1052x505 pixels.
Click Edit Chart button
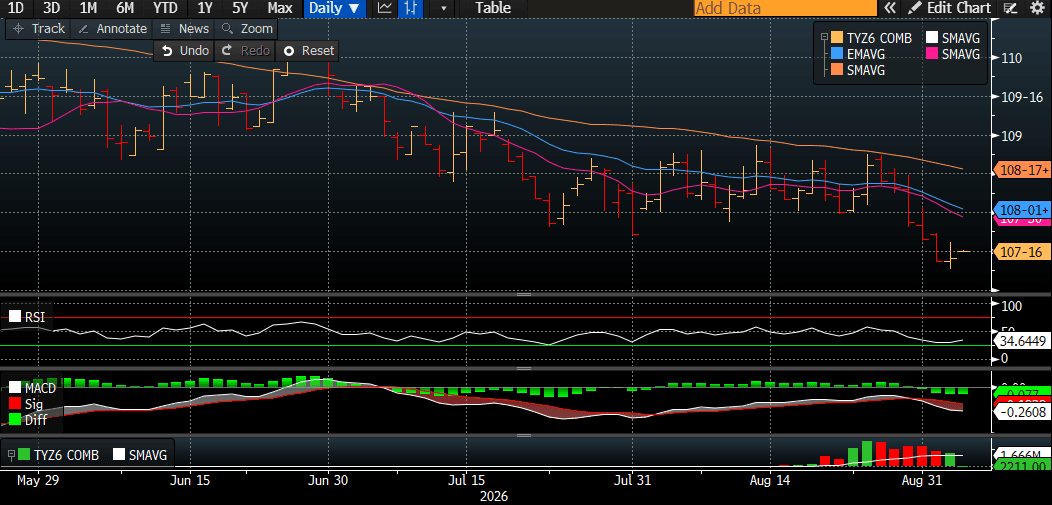click(x=950, y=8)
